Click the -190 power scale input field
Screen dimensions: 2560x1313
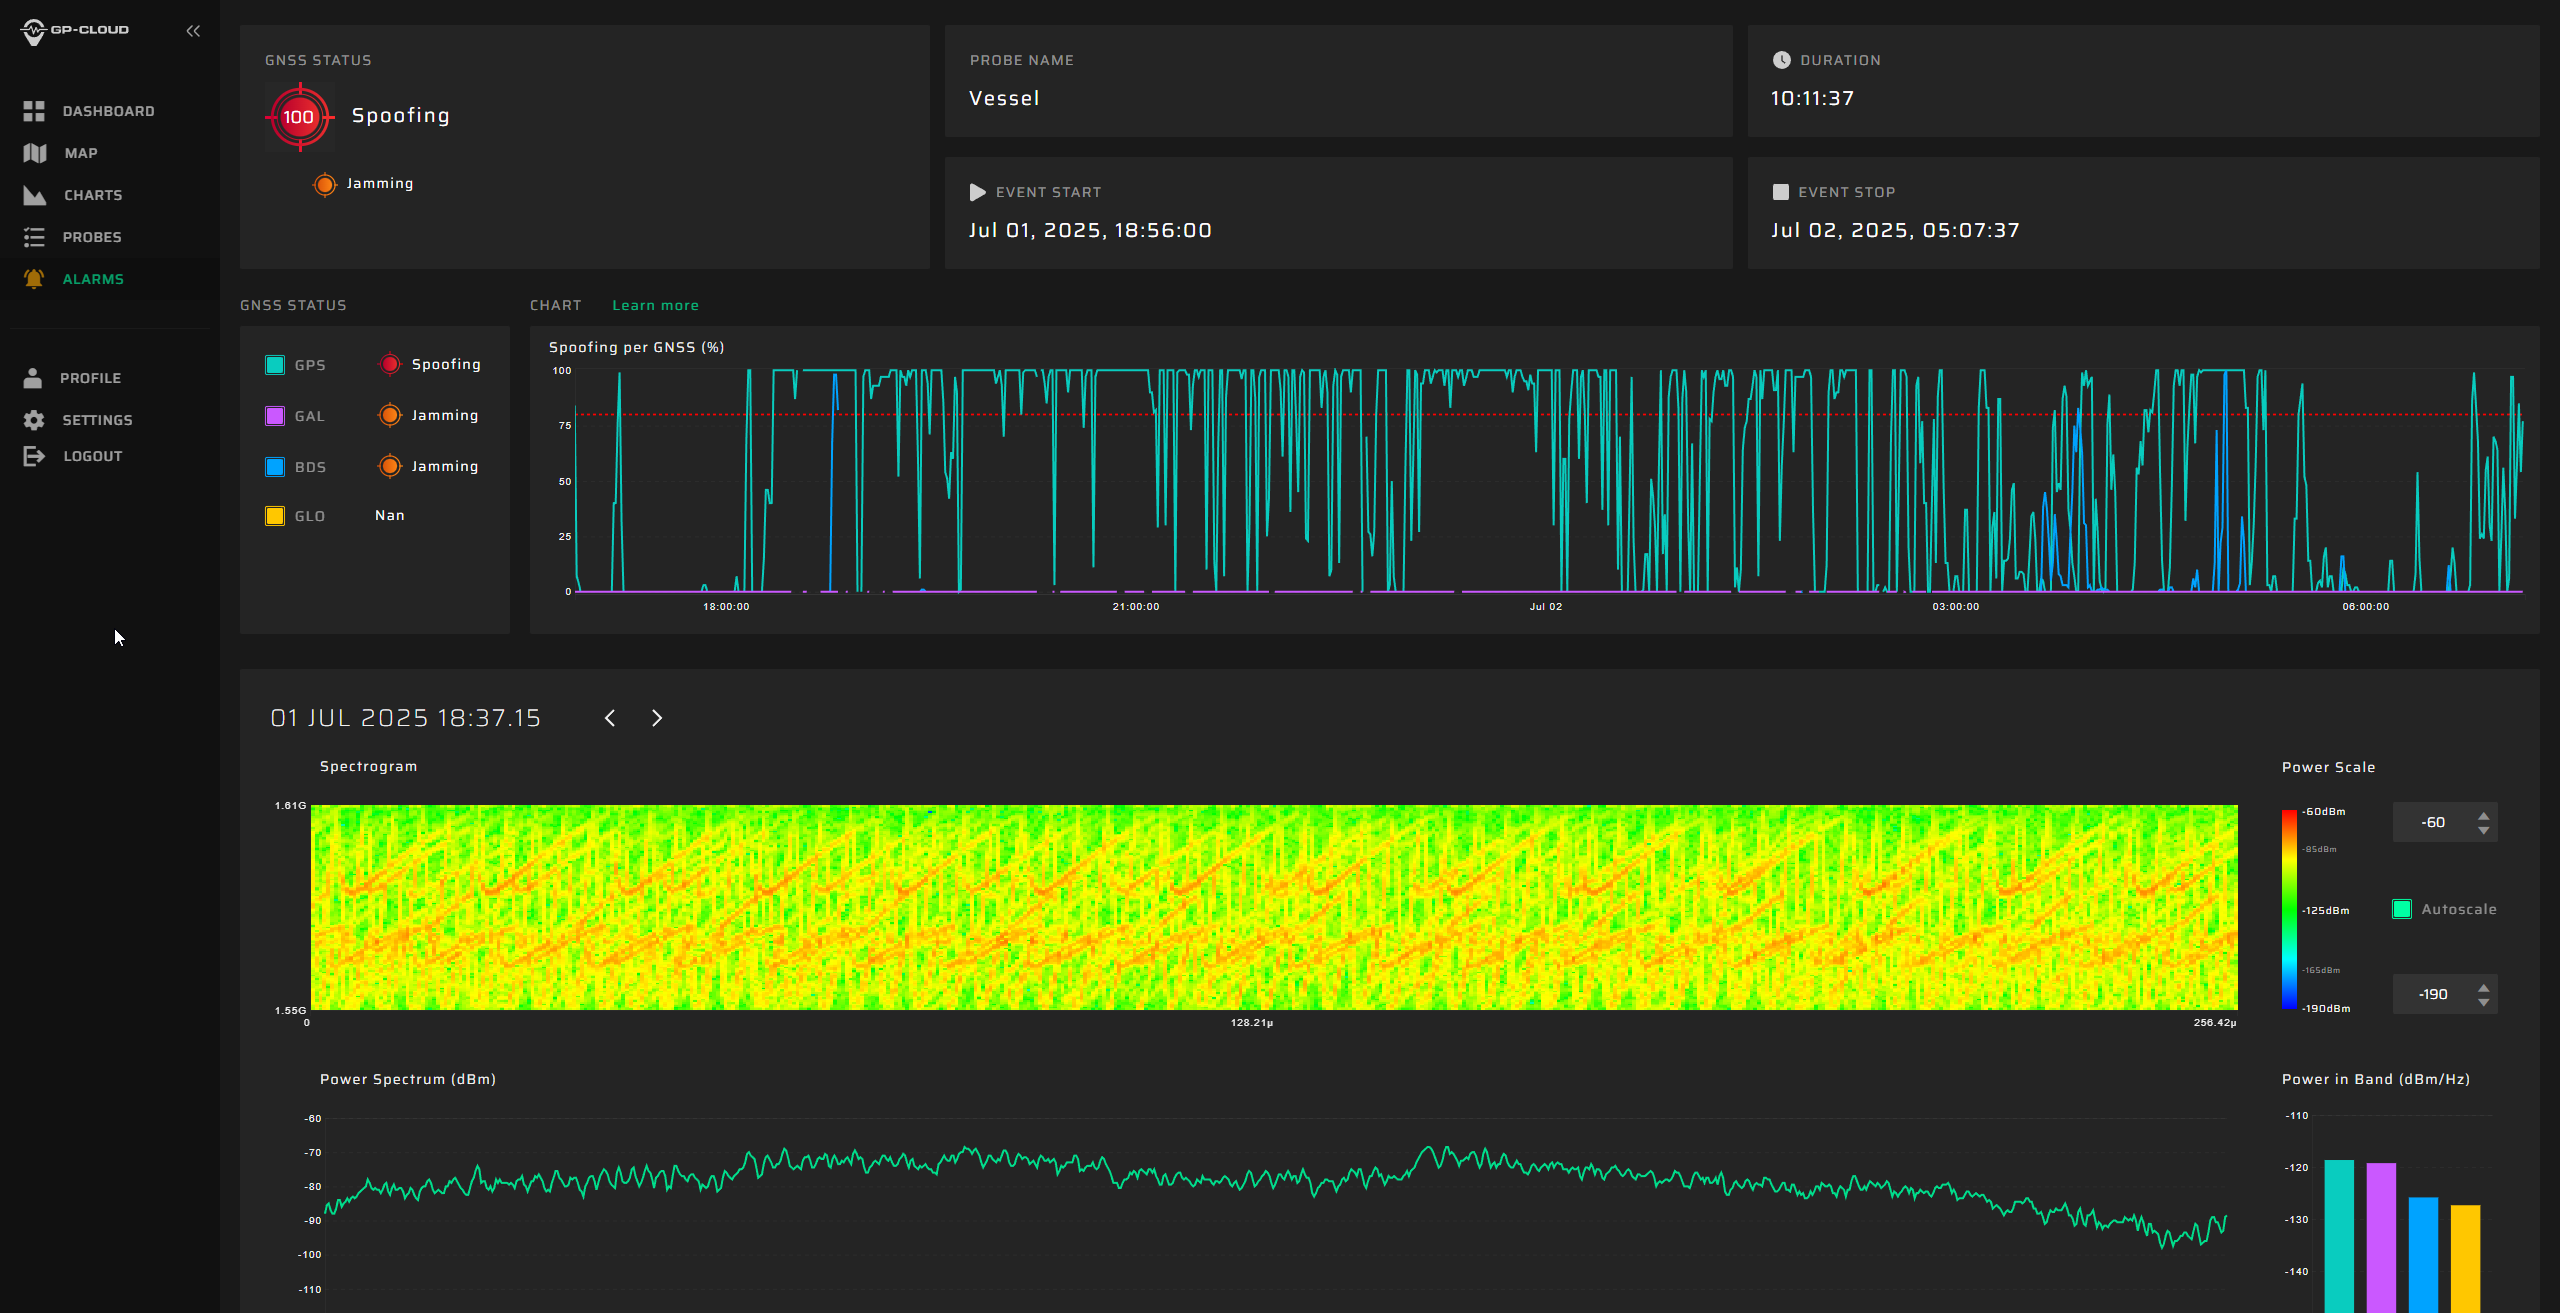(x=2432, y=994)
